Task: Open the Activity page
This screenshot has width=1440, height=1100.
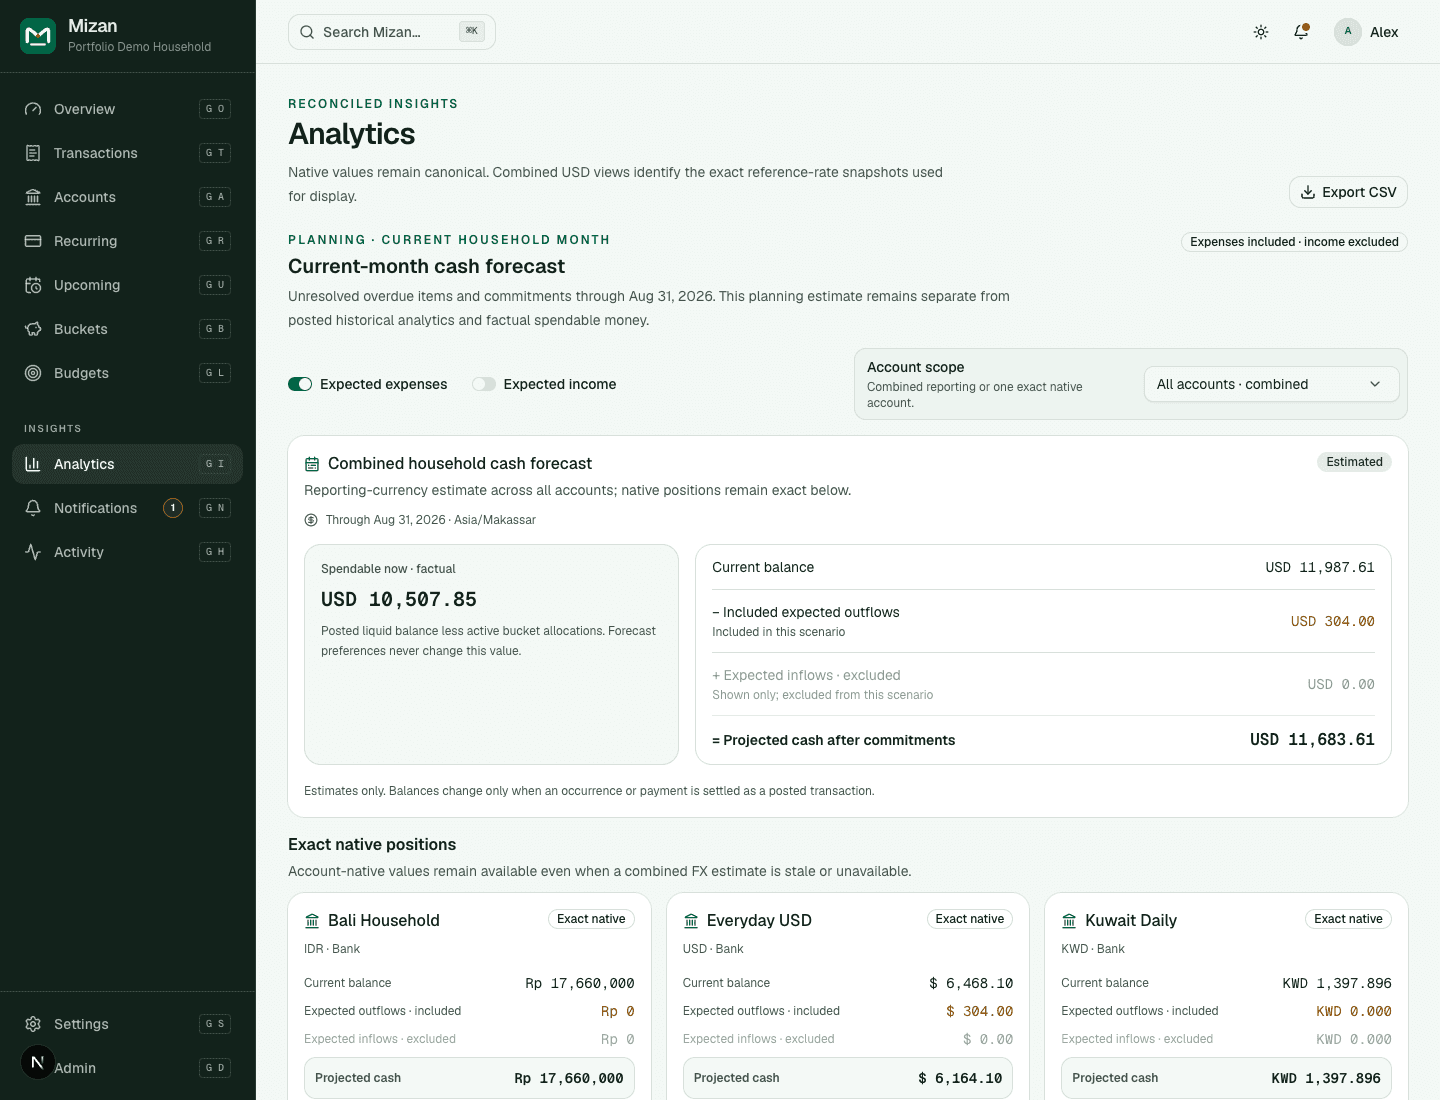Action: click(127, 552)
